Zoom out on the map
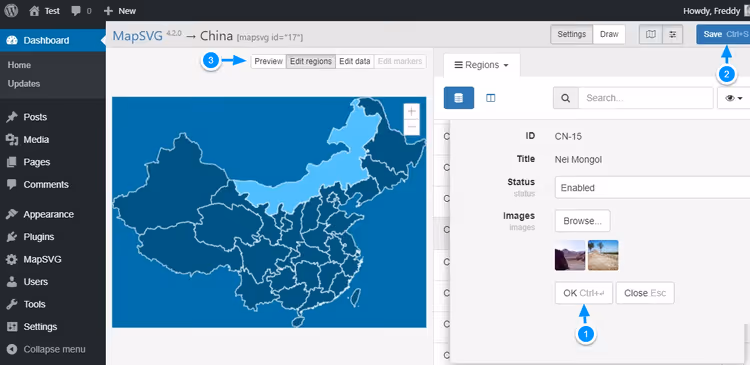The image size is (750, 365). click(x=411, y=127)
